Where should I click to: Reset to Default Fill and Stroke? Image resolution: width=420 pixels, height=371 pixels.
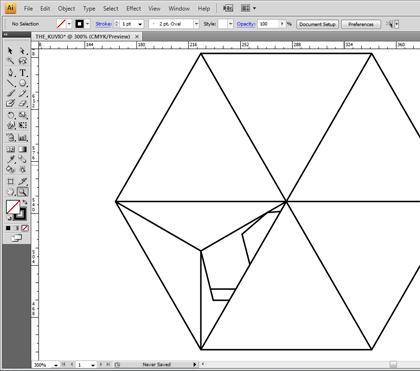(9, 218)
